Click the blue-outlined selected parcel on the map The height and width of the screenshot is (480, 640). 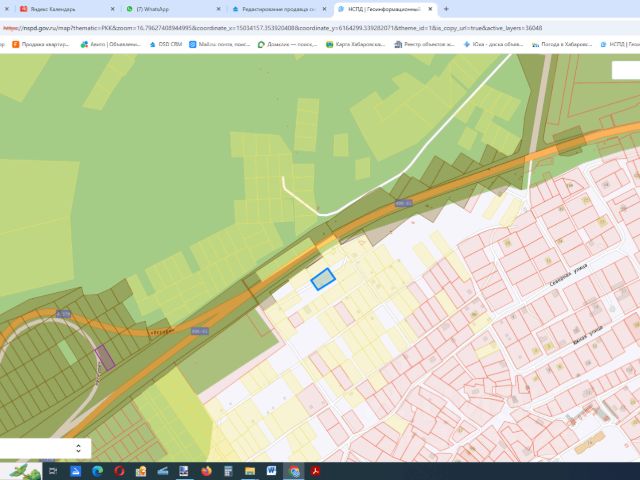pos(323,279)
